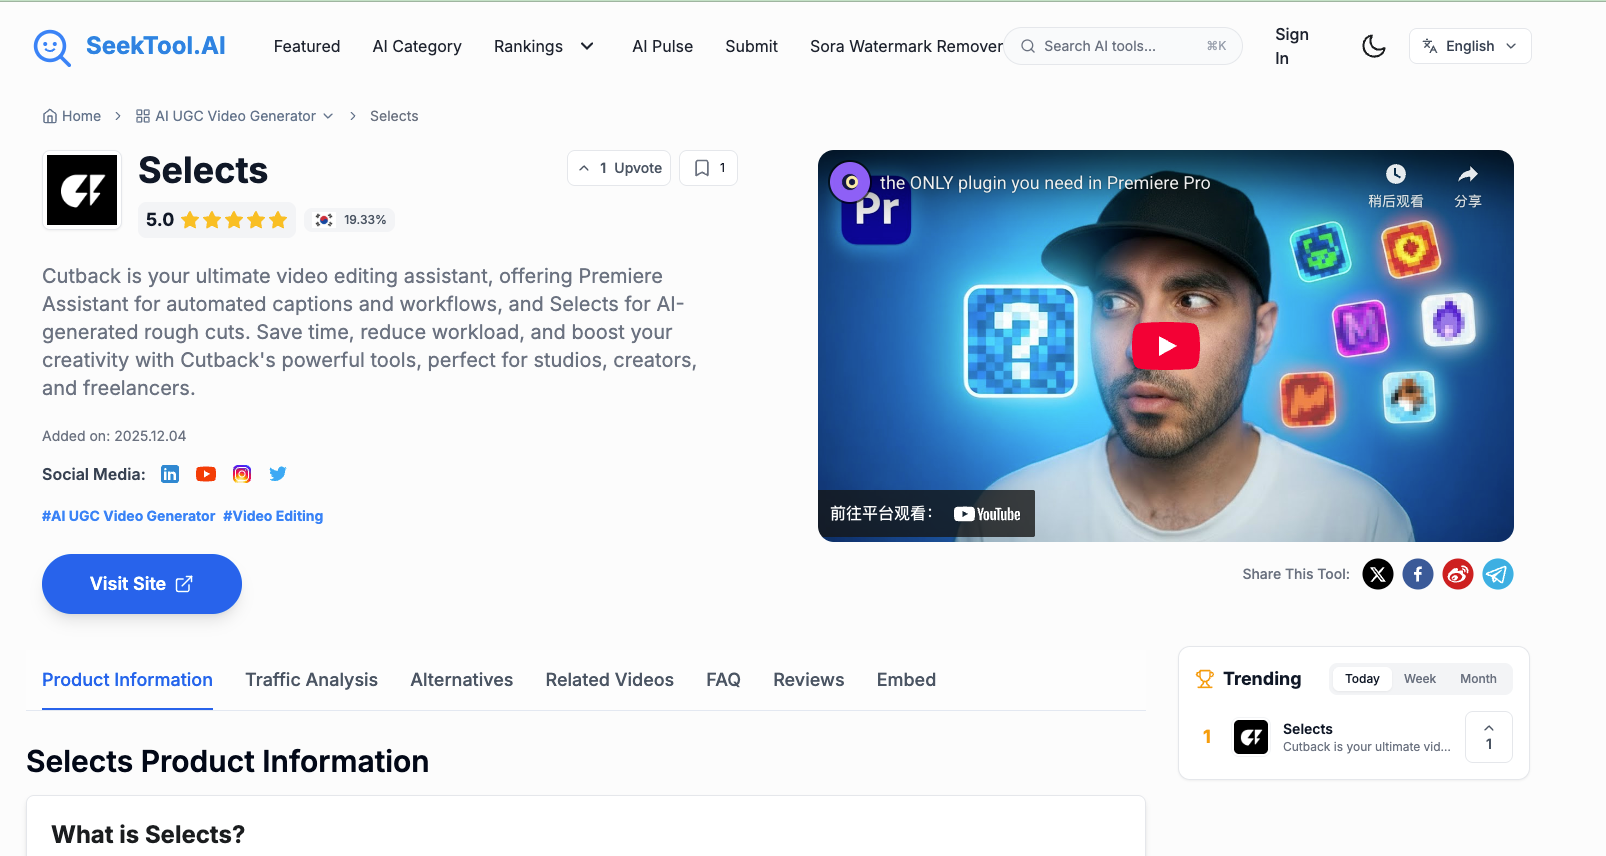Image resolution: width=1606 pixels, height=856 pixels.
Task: Click the Selects product logo
Action: (82, 190)
